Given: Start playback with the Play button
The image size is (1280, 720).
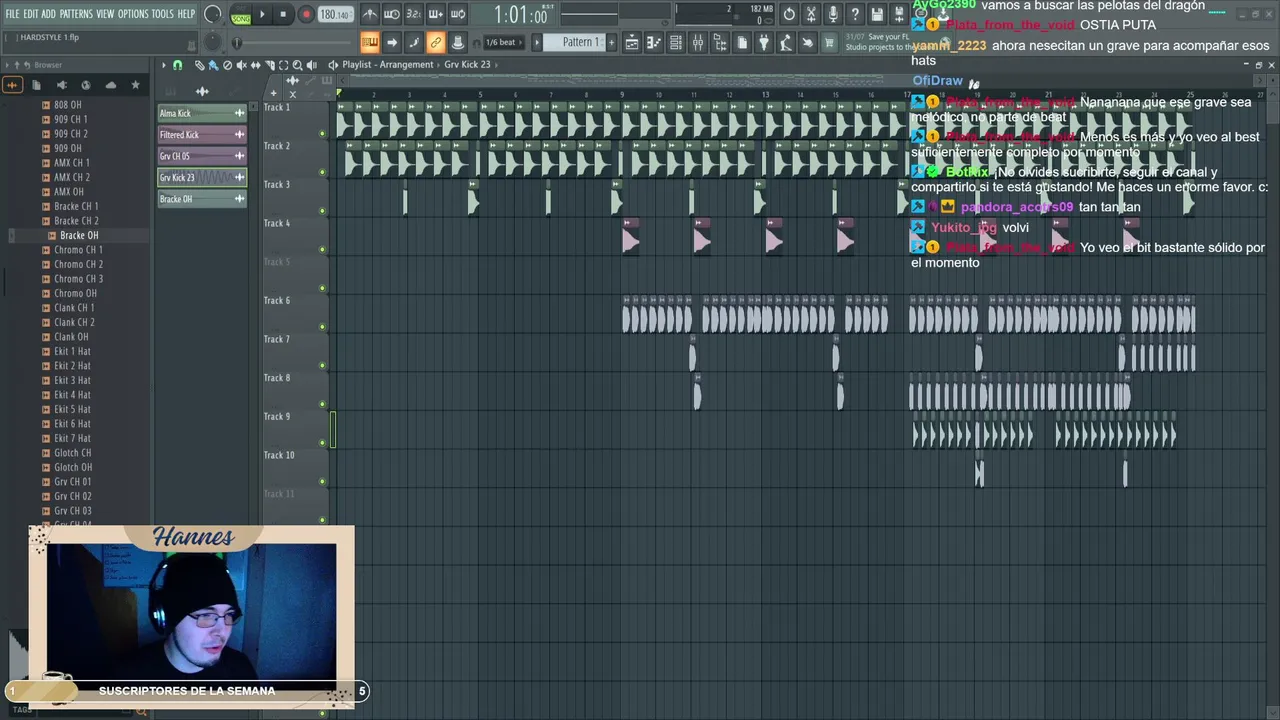Looking at the screenshot, I should pyautogui.click(x=263, y=15).
